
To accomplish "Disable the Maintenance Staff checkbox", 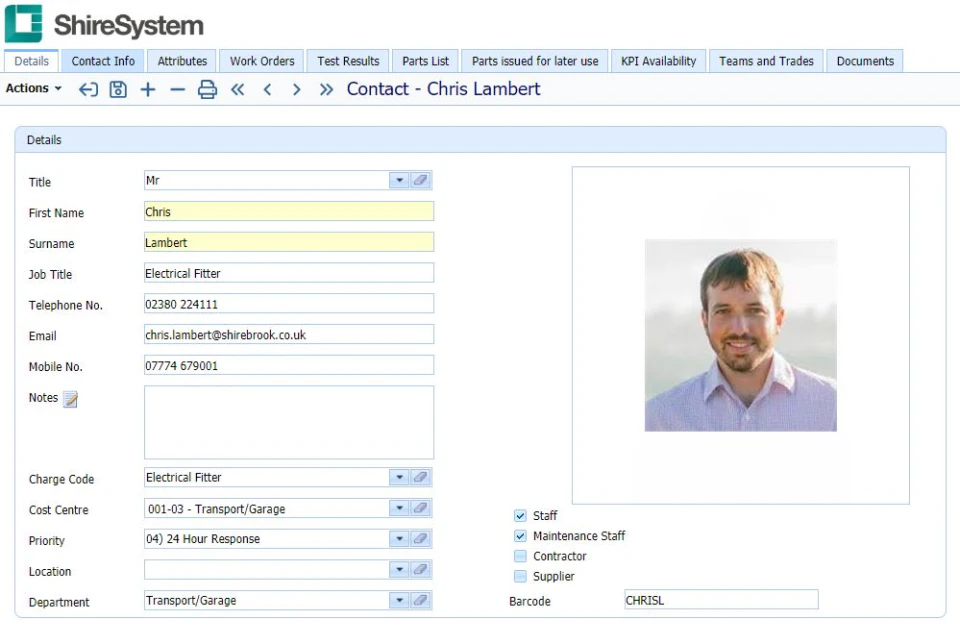I will [520, 535].
